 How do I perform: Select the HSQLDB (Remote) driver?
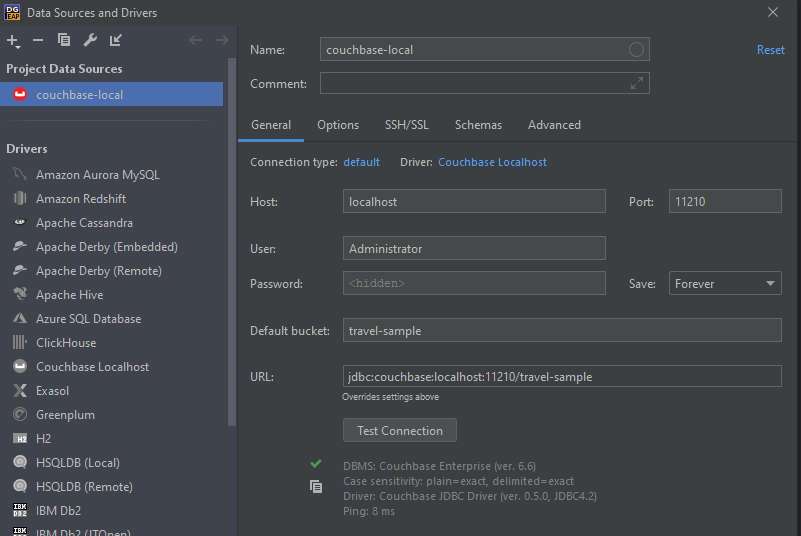111,486
